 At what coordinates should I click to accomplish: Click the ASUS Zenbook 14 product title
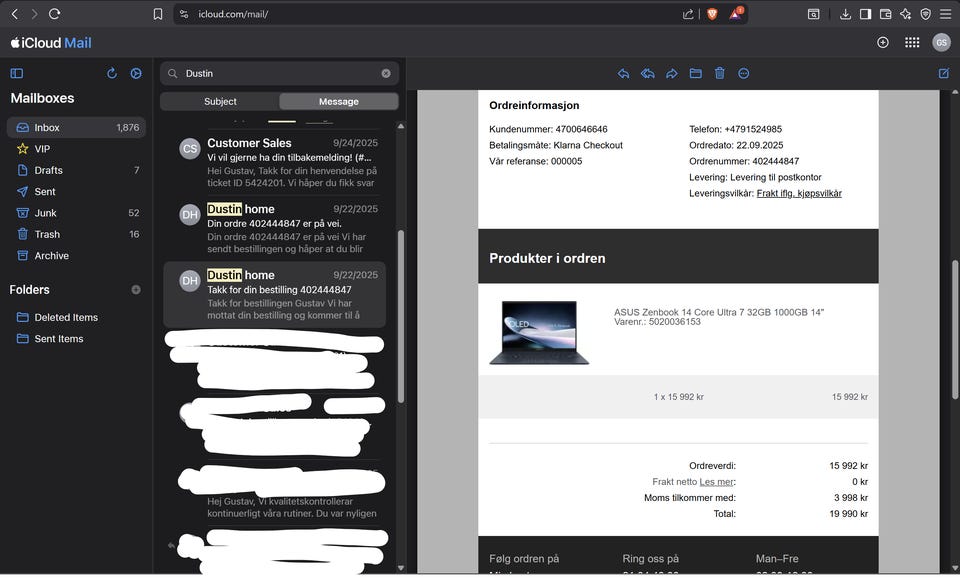(x=719, y=312)
